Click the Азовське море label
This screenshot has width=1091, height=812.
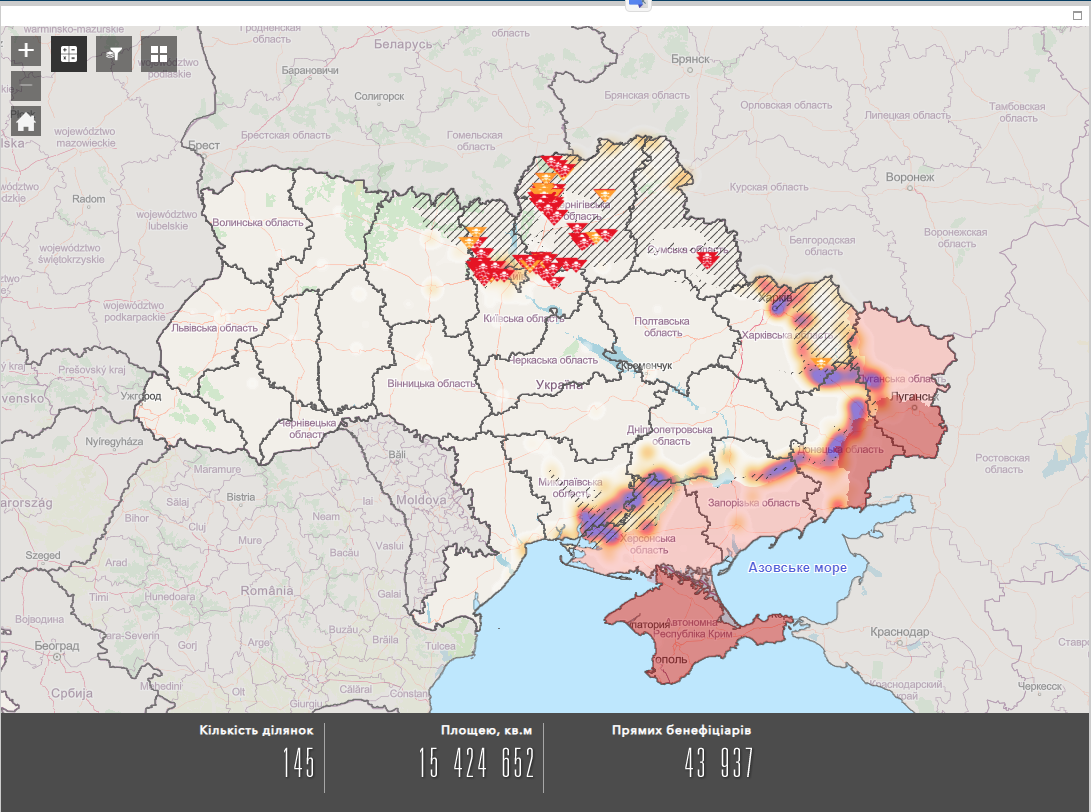797,568
